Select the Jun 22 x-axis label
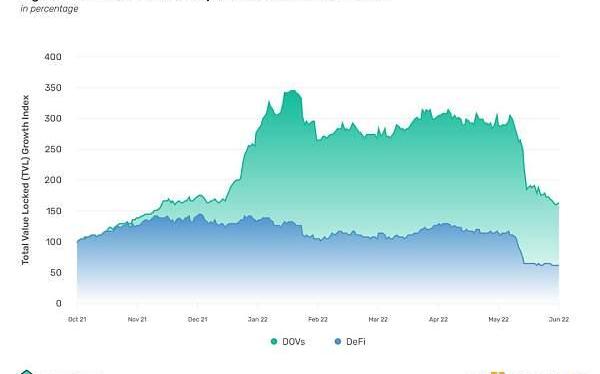 pyautogui.click(x=559, y=319)
